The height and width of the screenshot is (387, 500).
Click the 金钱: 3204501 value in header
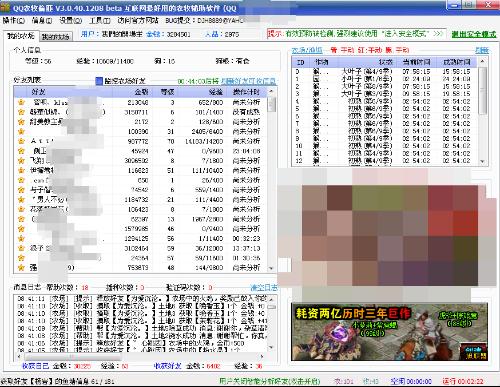[x=168, y=34]
